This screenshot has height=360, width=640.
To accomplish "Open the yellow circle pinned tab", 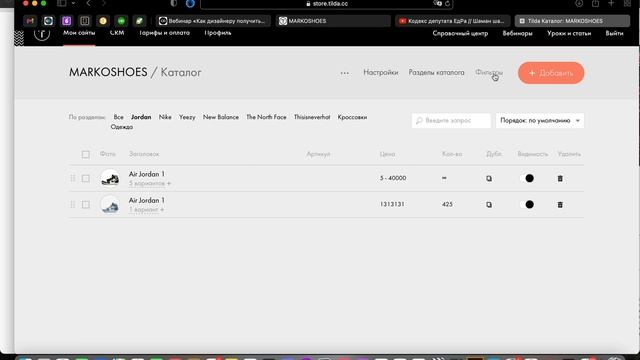I will pos(103,21).
